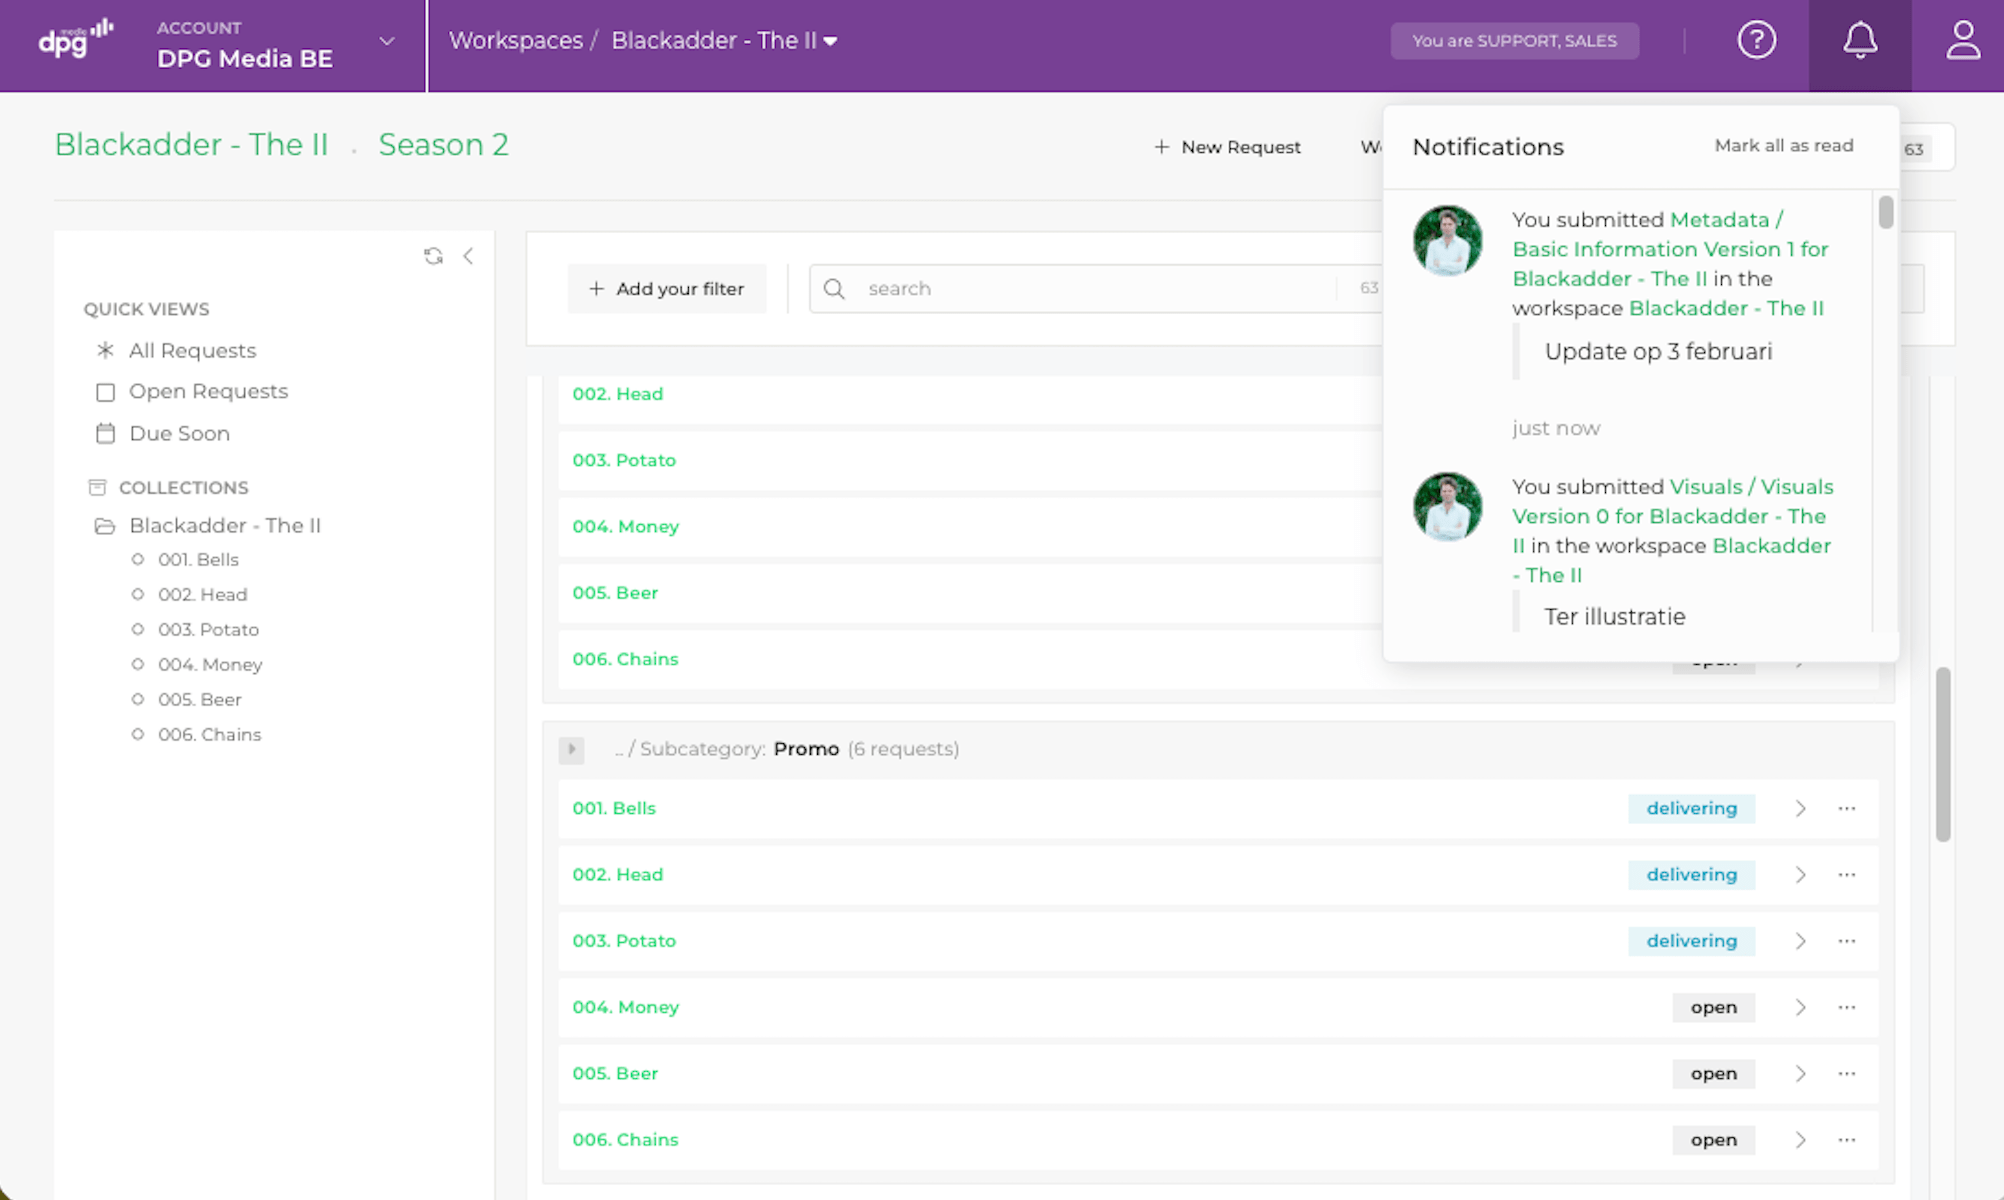Select the 003. Potato collection item
This screenshot has width=2004, height=1200.
click(x=208, y=629)
